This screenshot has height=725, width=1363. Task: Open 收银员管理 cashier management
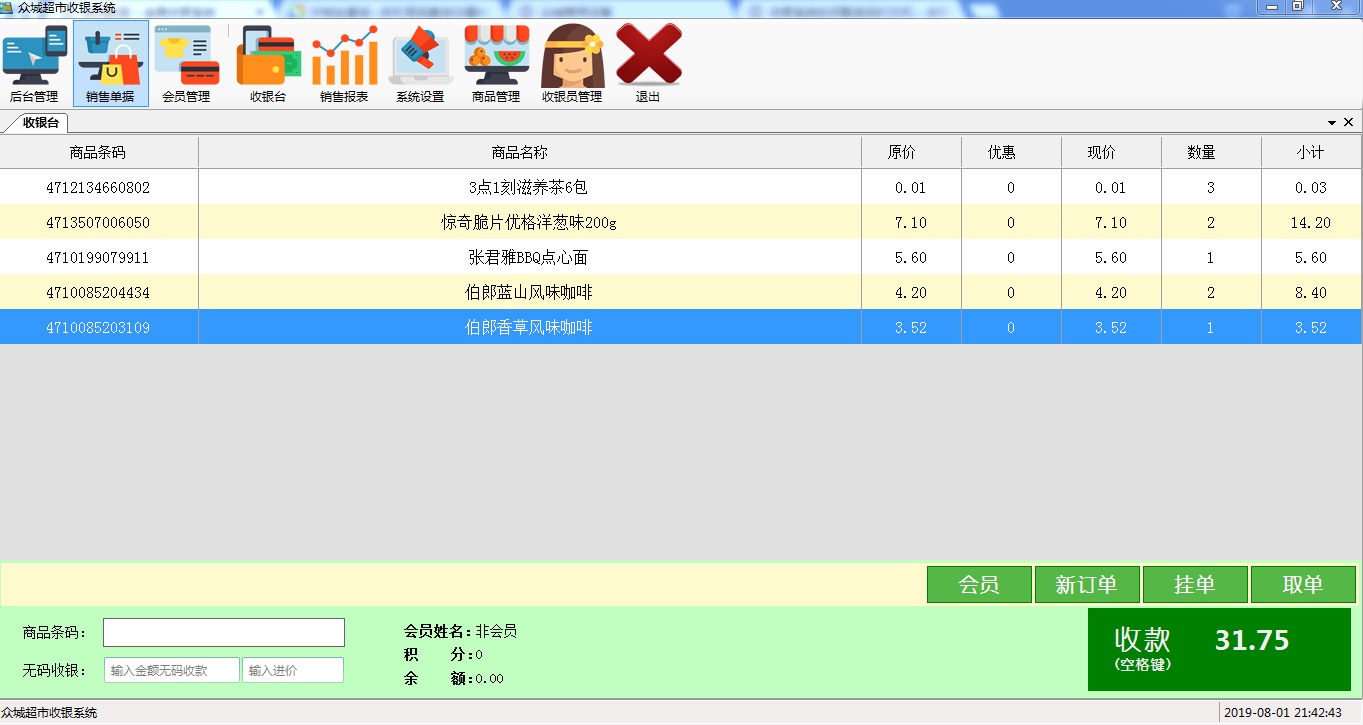pyautogui.click(x=572, y=63)
